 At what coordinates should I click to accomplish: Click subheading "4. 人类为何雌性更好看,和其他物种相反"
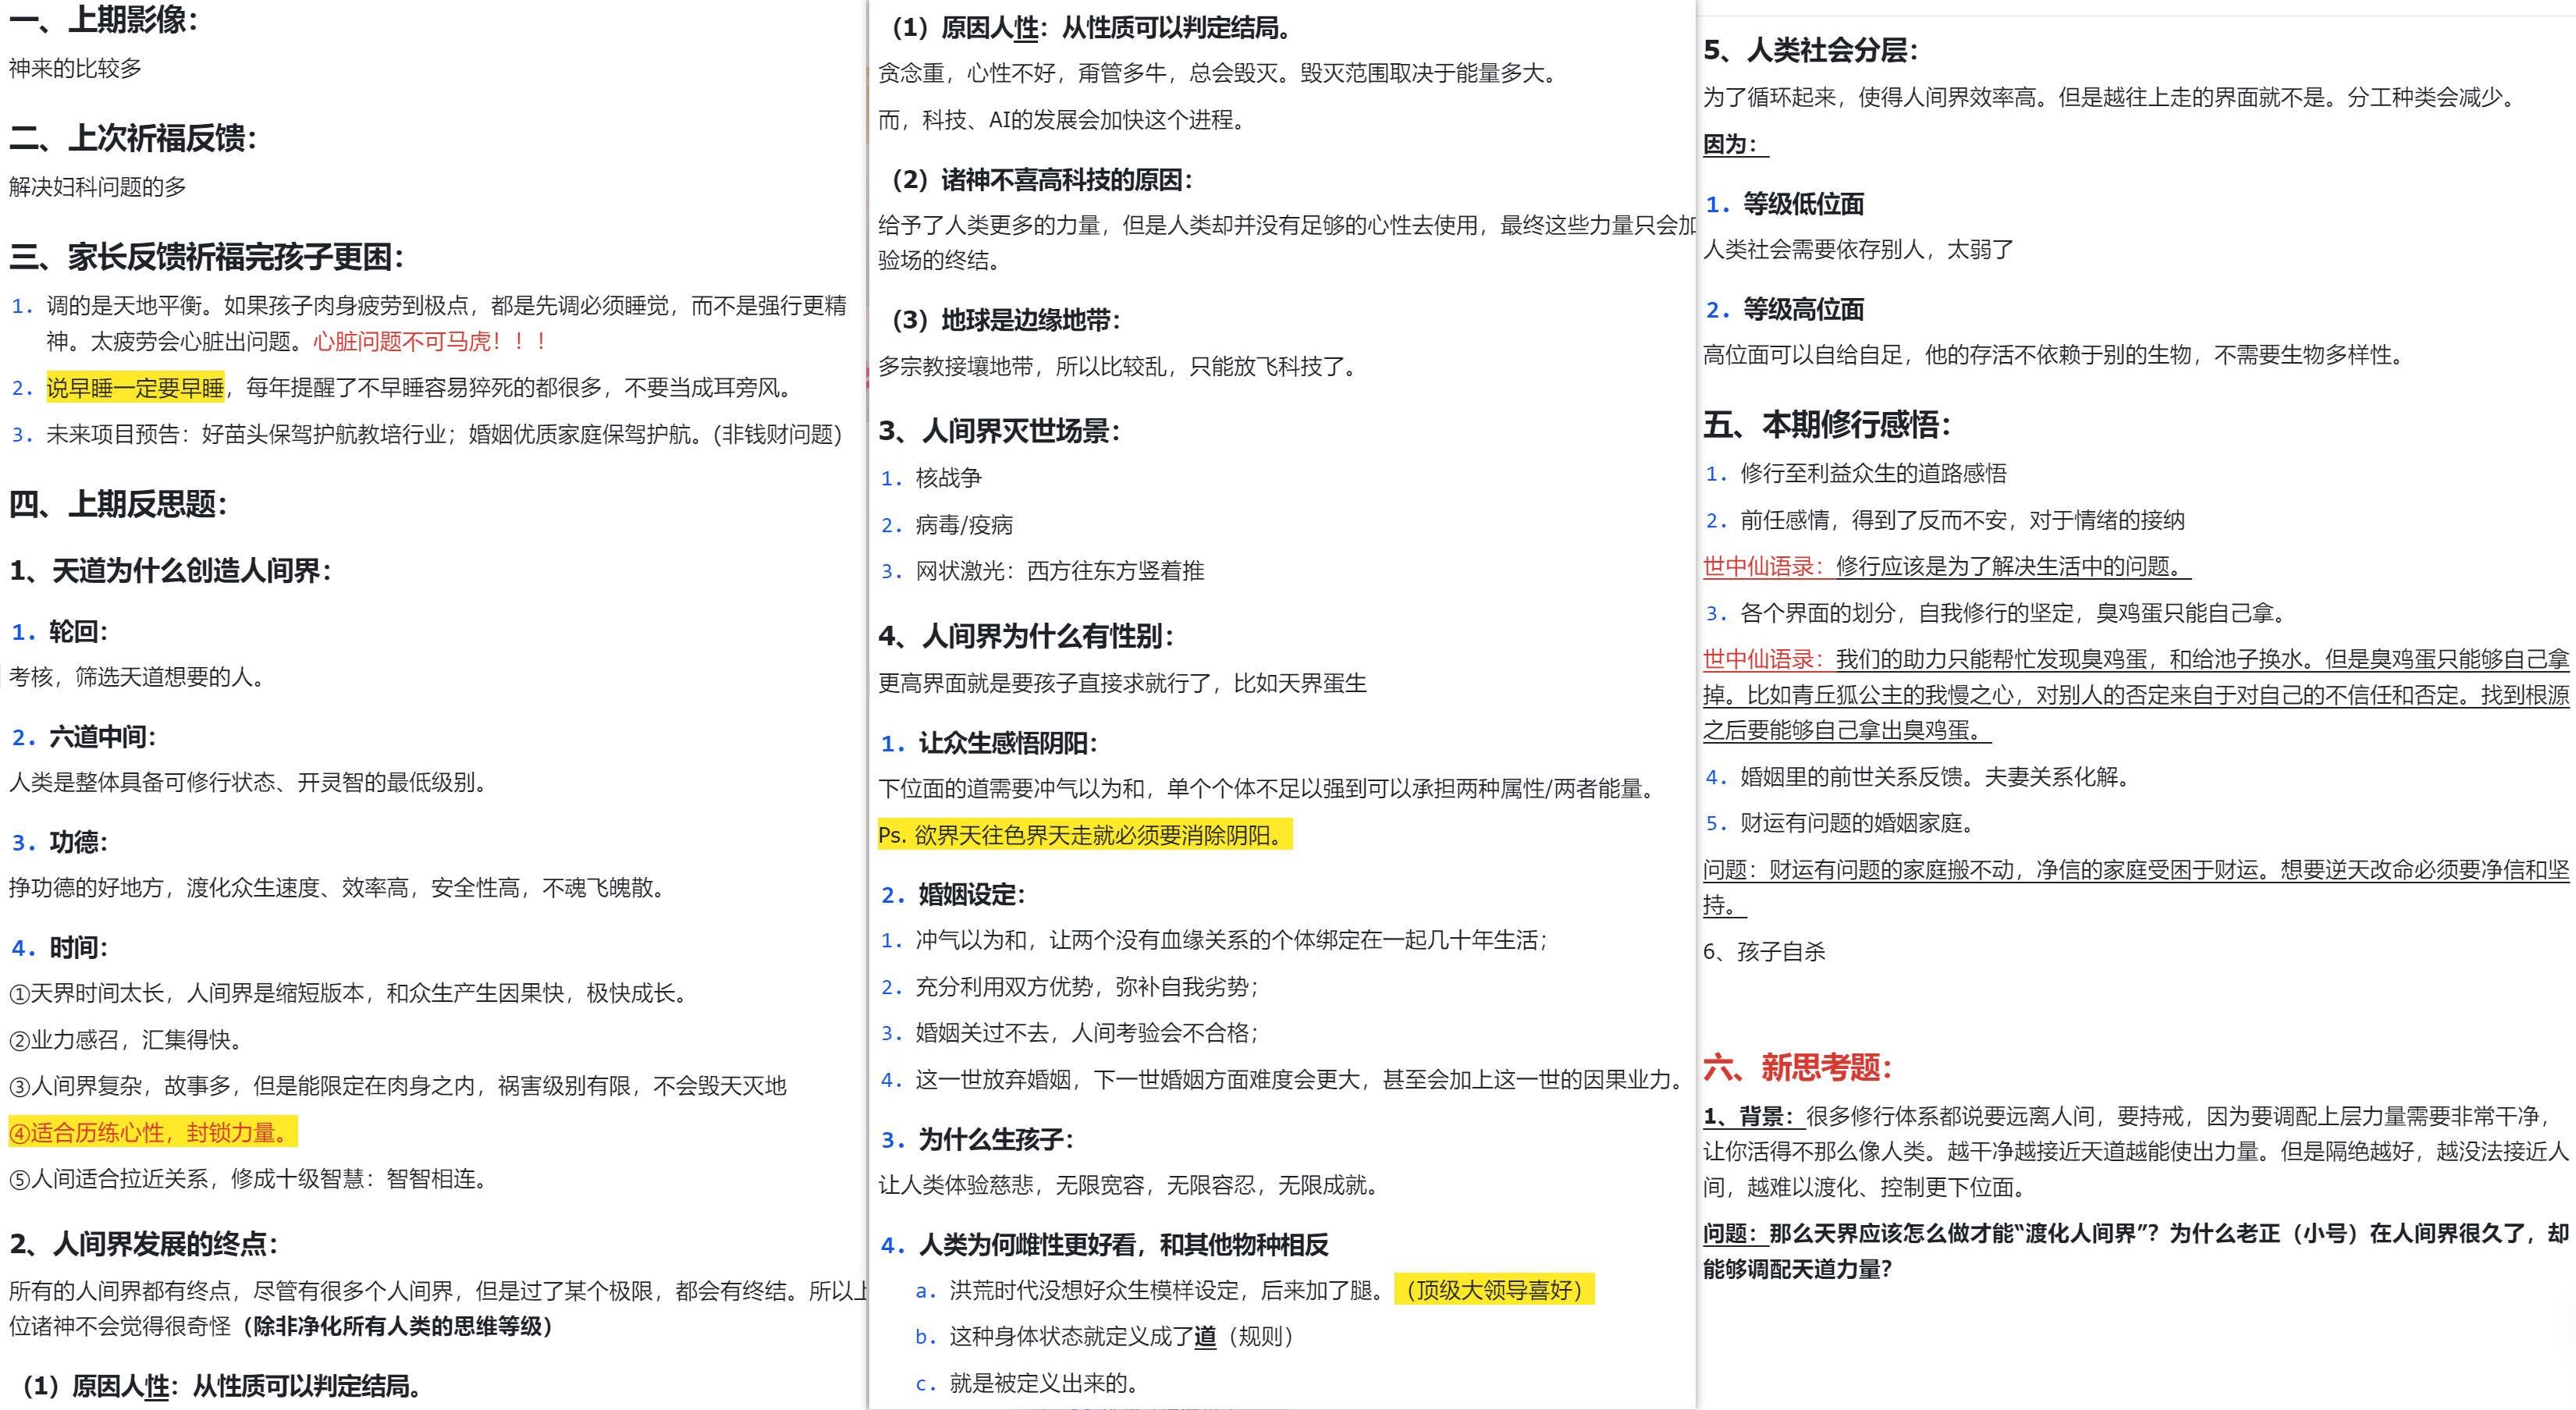pos(1105,1245)
